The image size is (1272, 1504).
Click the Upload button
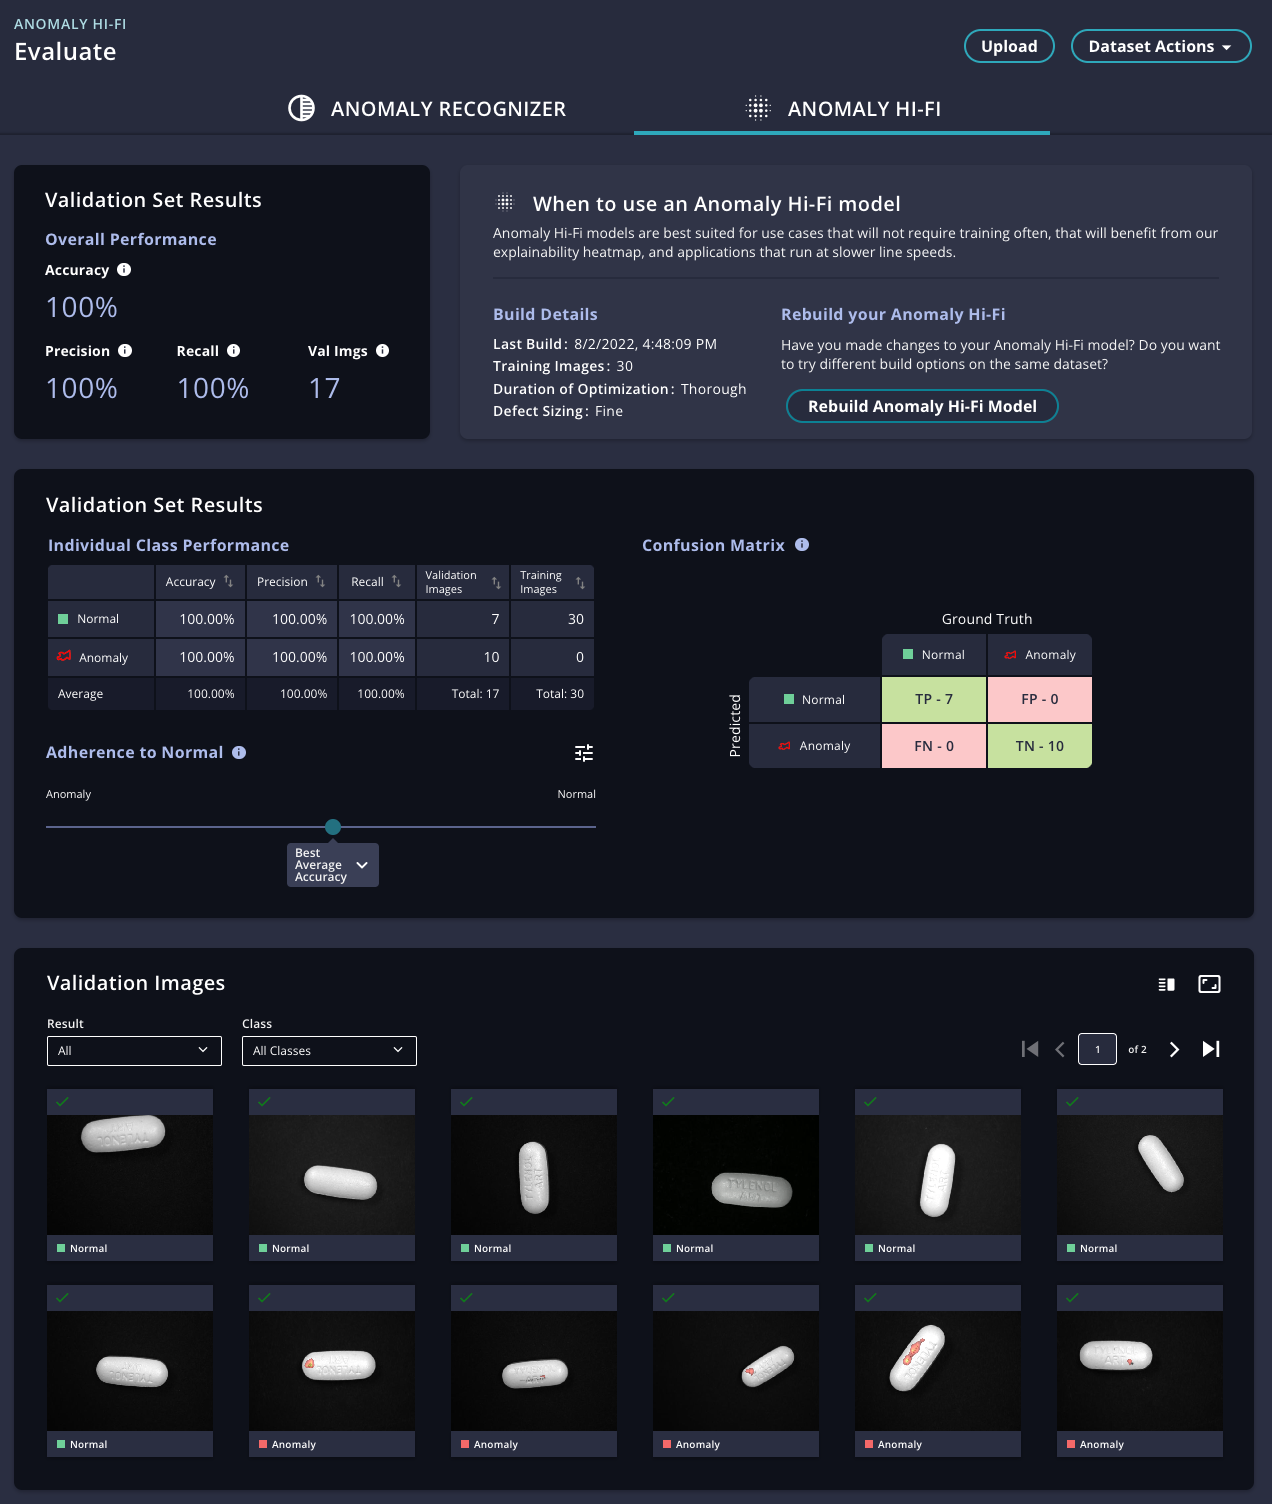(1009, 45)
